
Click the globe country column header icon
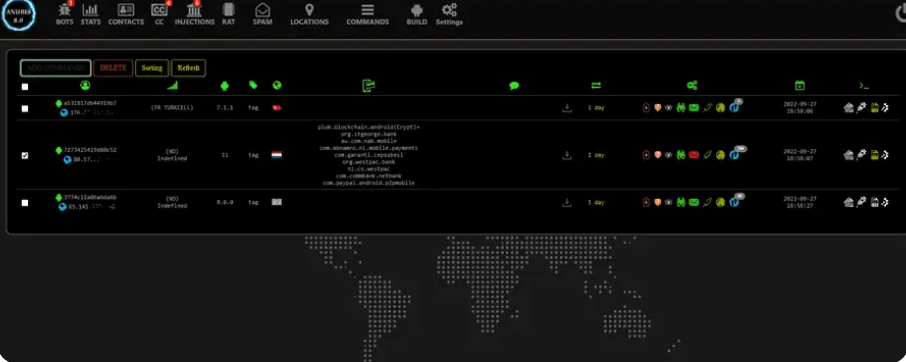click(277, 85)
